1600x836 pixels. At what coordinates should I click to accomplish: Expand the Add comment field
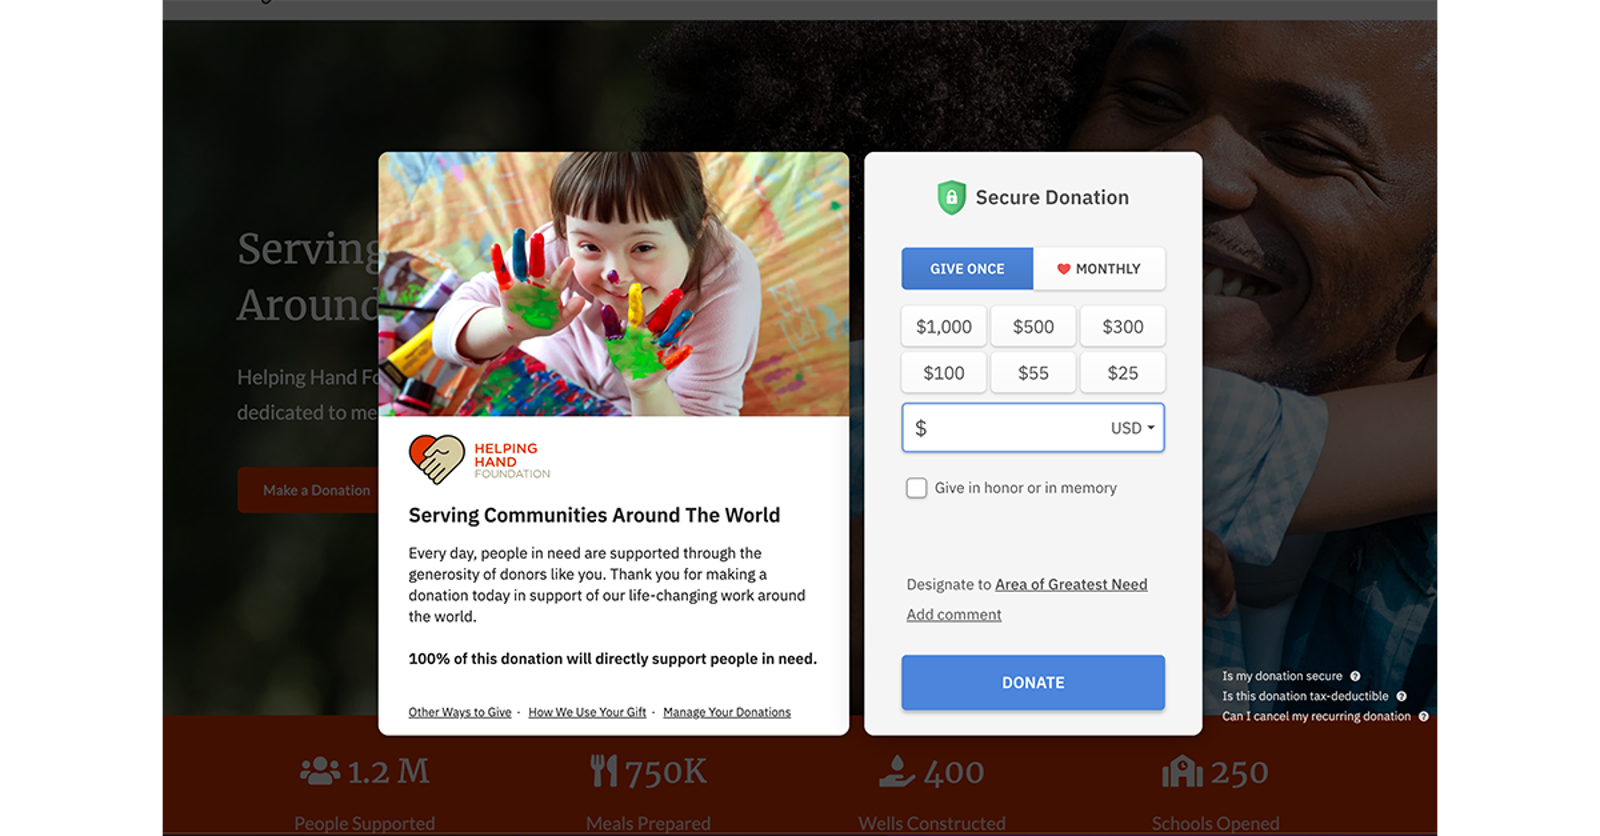954,615
